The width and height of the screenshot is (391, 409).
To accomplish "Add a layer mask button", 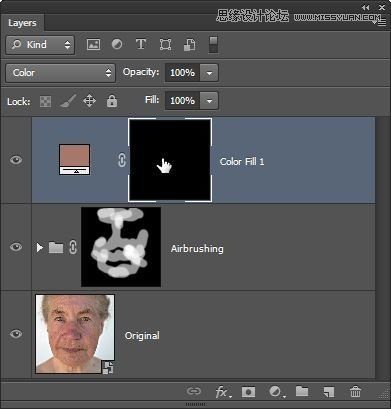I will coord(248,392).
